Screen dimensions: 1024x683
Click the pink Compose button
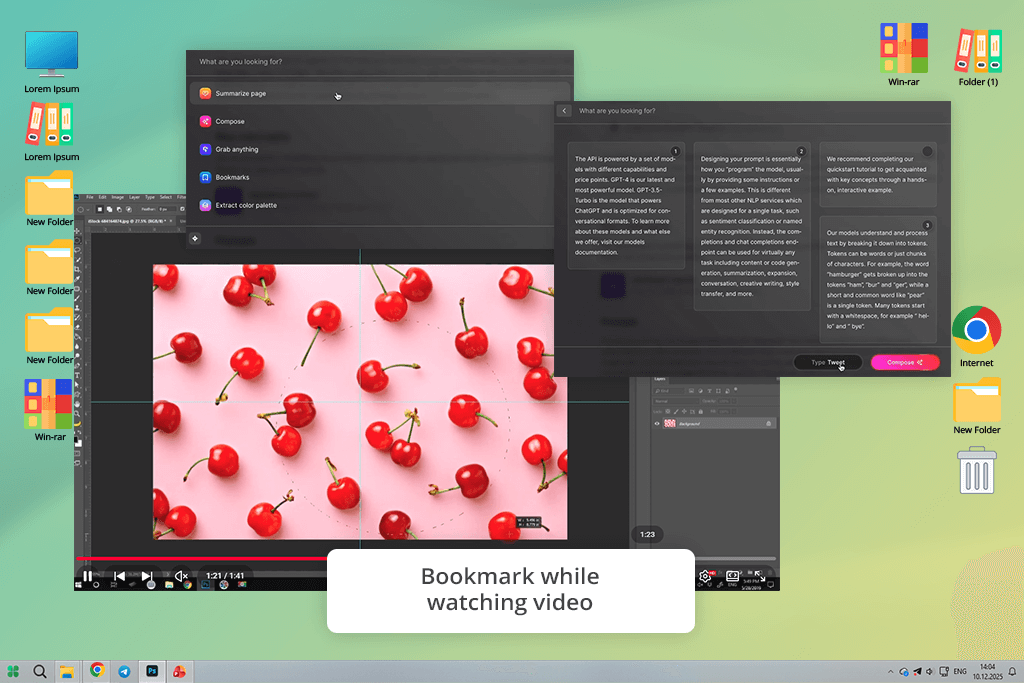click(905, 362)
